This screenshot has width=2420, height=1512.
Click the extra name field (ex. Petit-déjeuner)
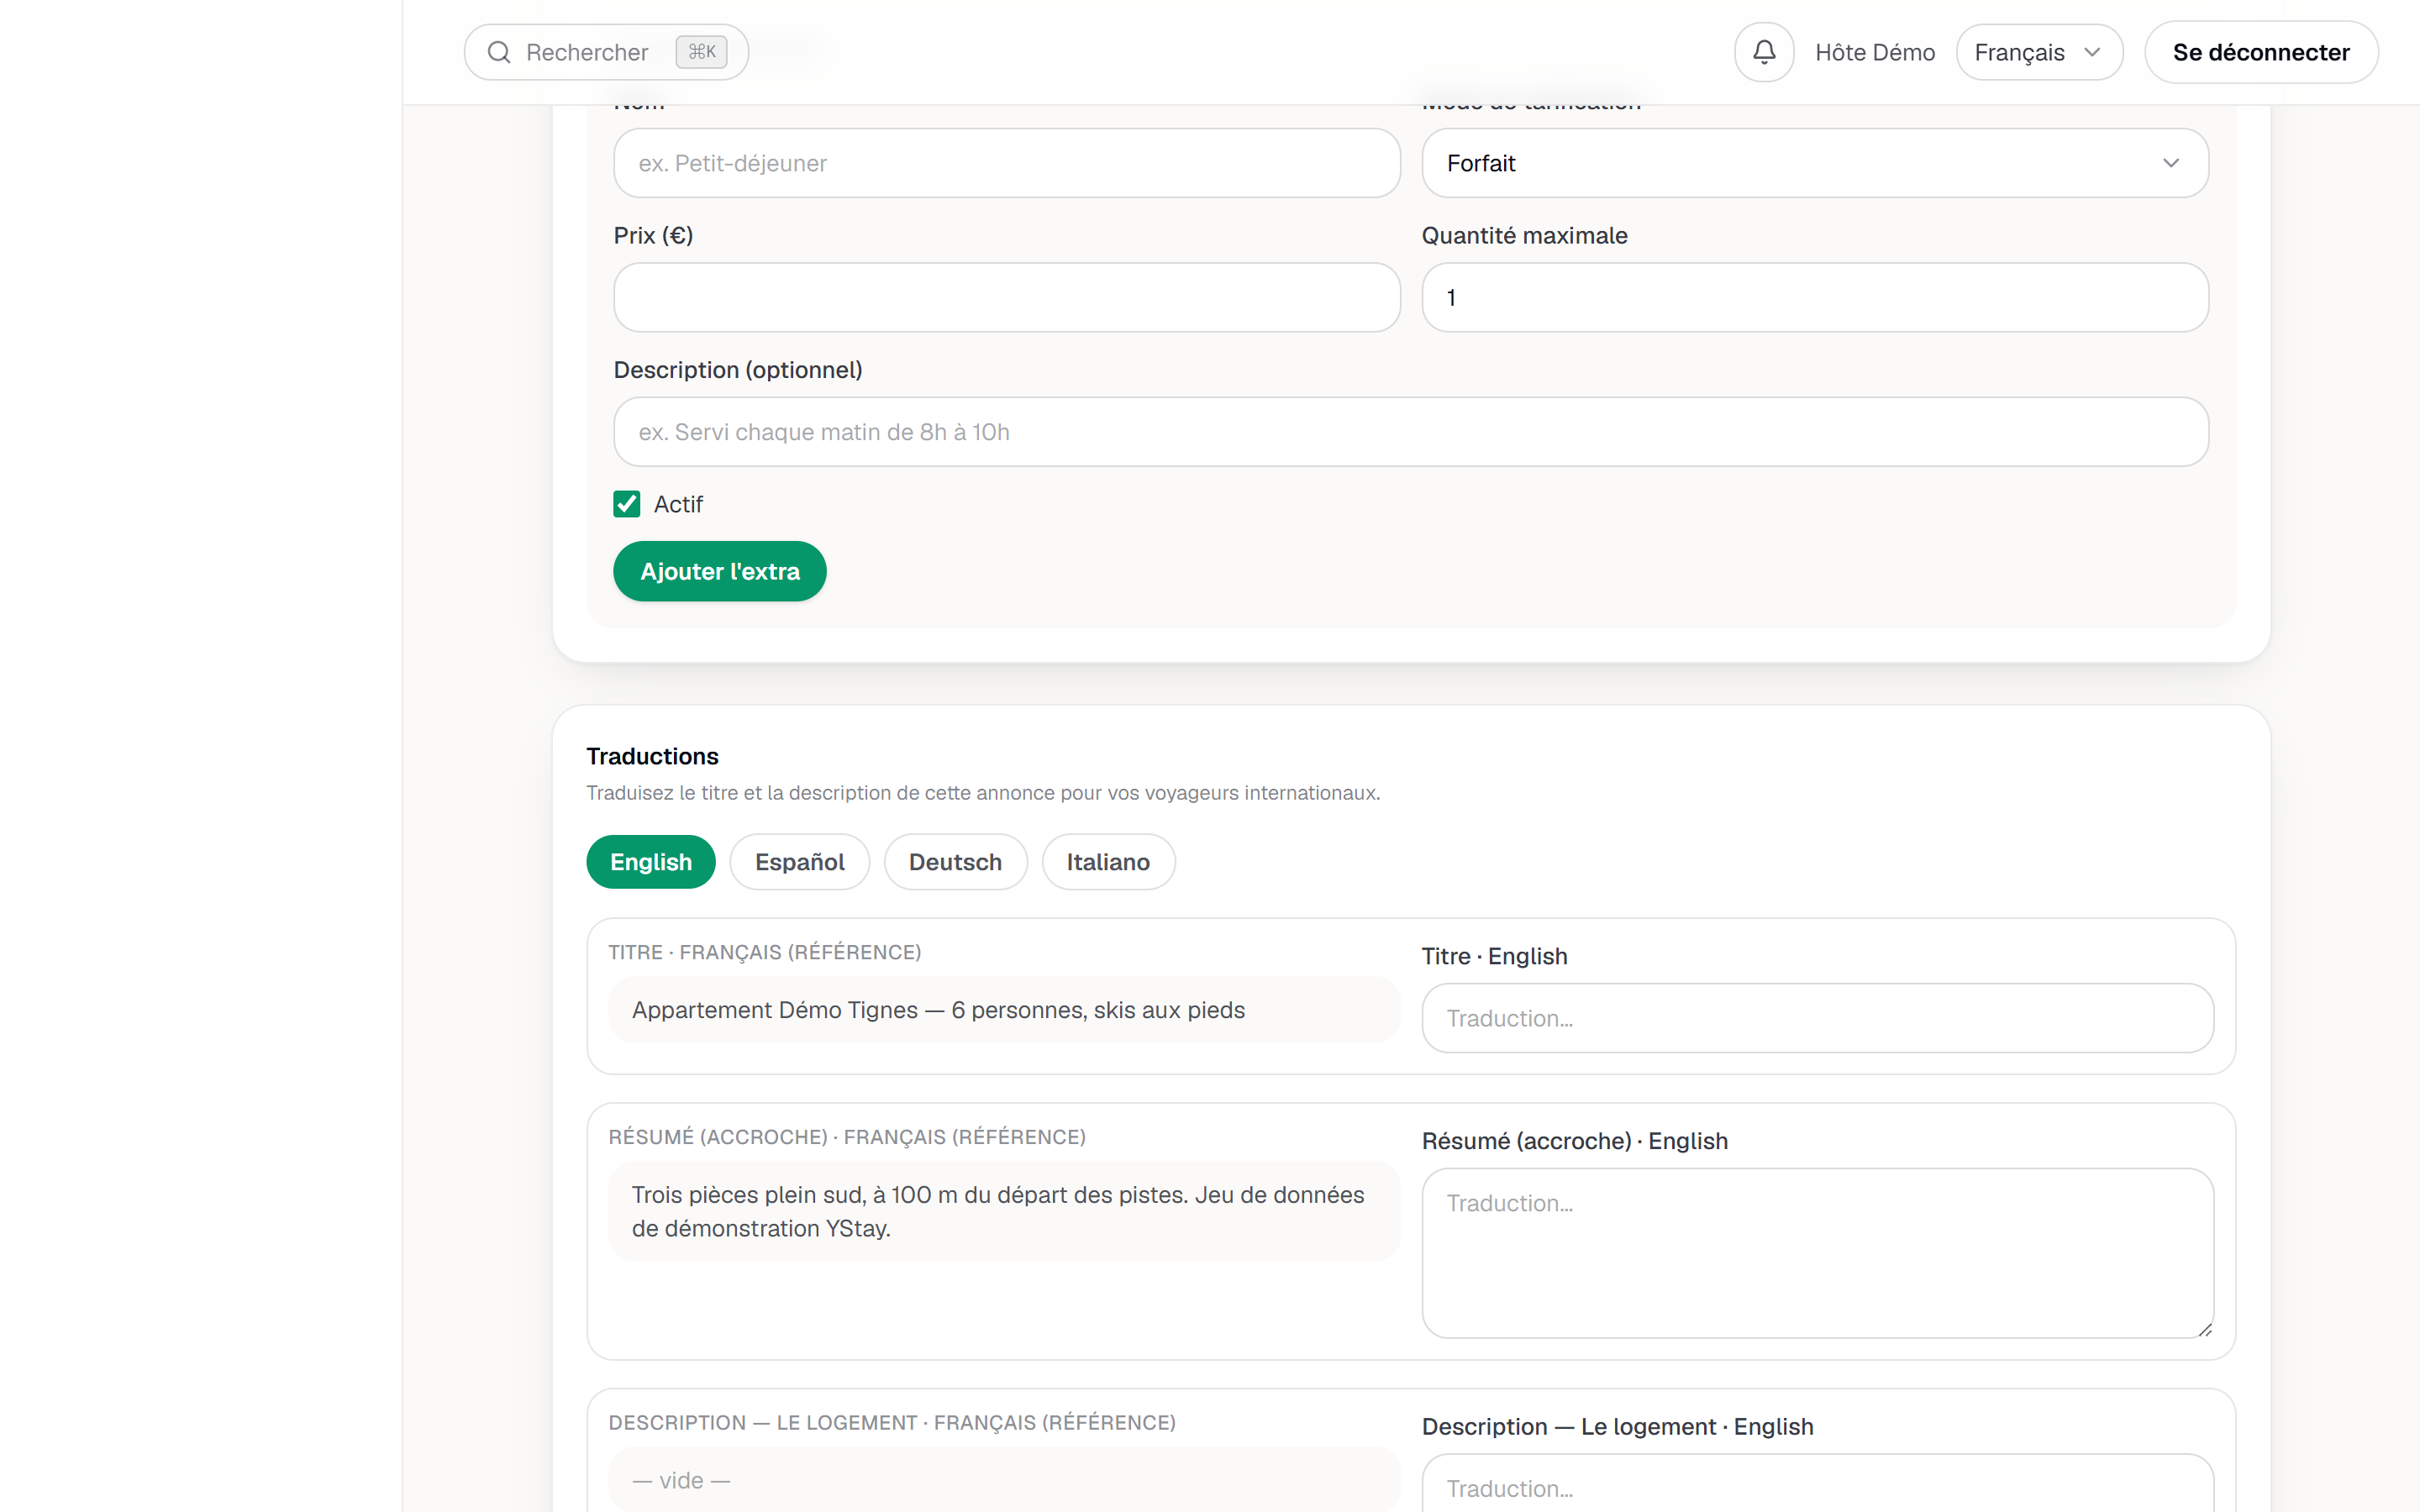pyautogui.click(x=1007, y=163)
